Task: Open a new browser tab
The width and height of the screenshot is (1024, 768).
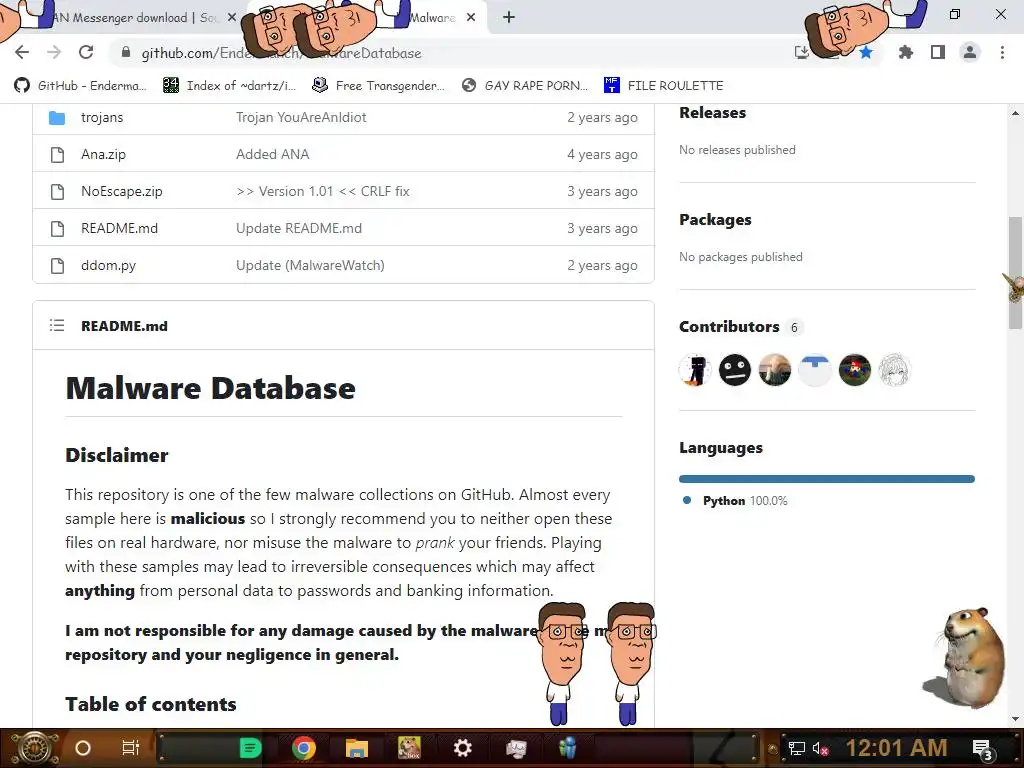Action: point(509,17)
